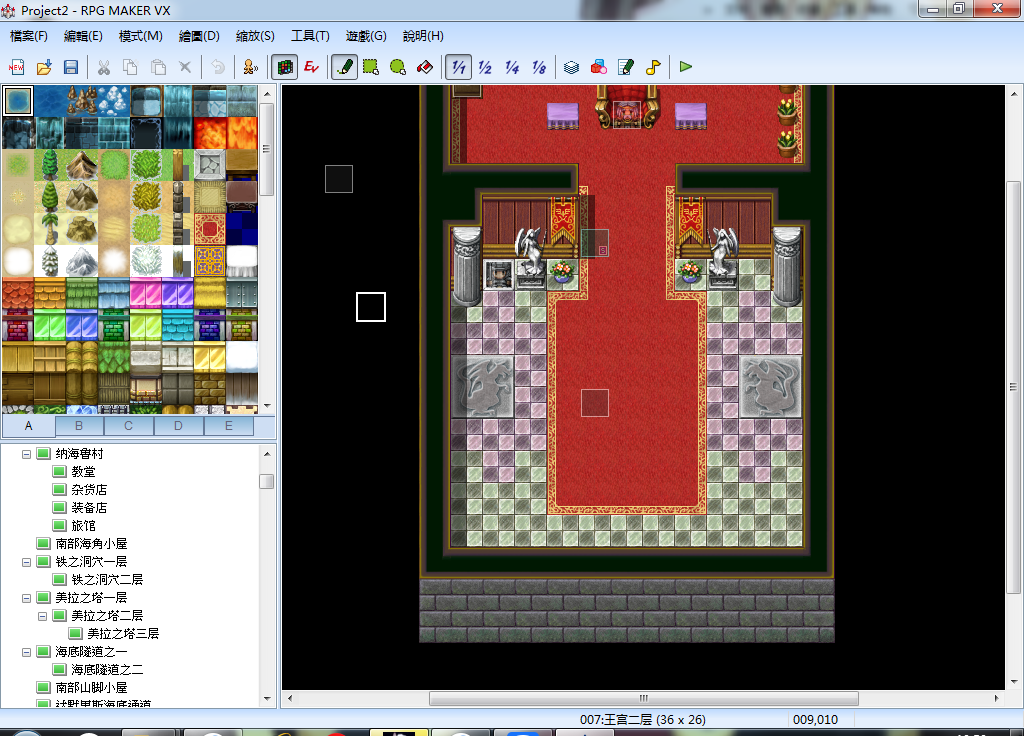Image resolution: width=1024 pixels, height=736 pixels.
Task: Click the map's horizontal scrollbar thumb
Action: tap(643, 698)
